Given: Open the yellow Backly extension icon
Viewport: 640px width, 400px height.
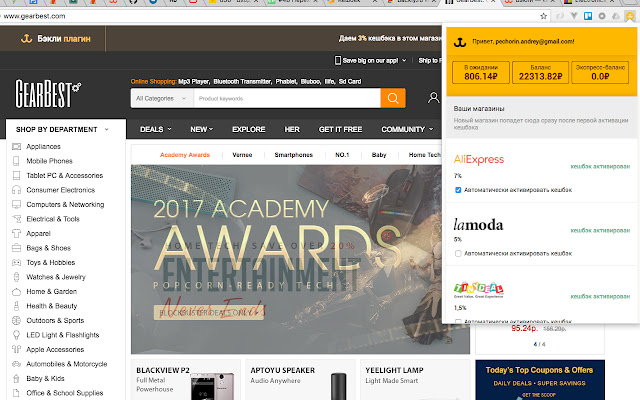Looking at the screenshot, I should pyautogui.click(x=630, y=16).
